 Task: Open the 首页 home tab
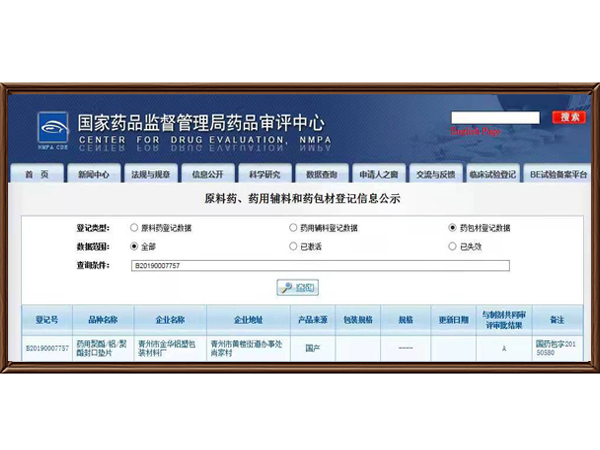(37, 174)
